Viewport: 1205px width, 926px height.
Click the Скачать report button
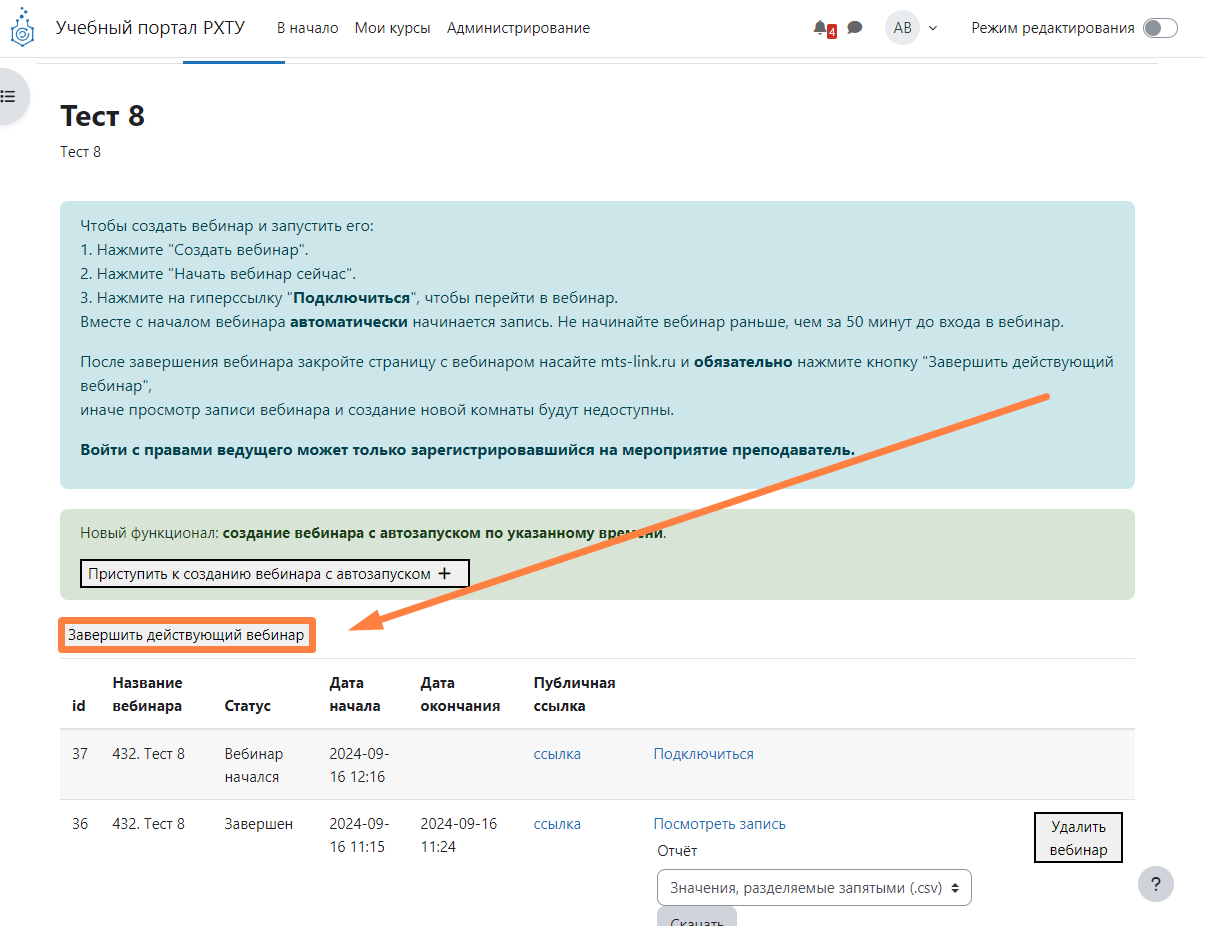coord(696,918)
